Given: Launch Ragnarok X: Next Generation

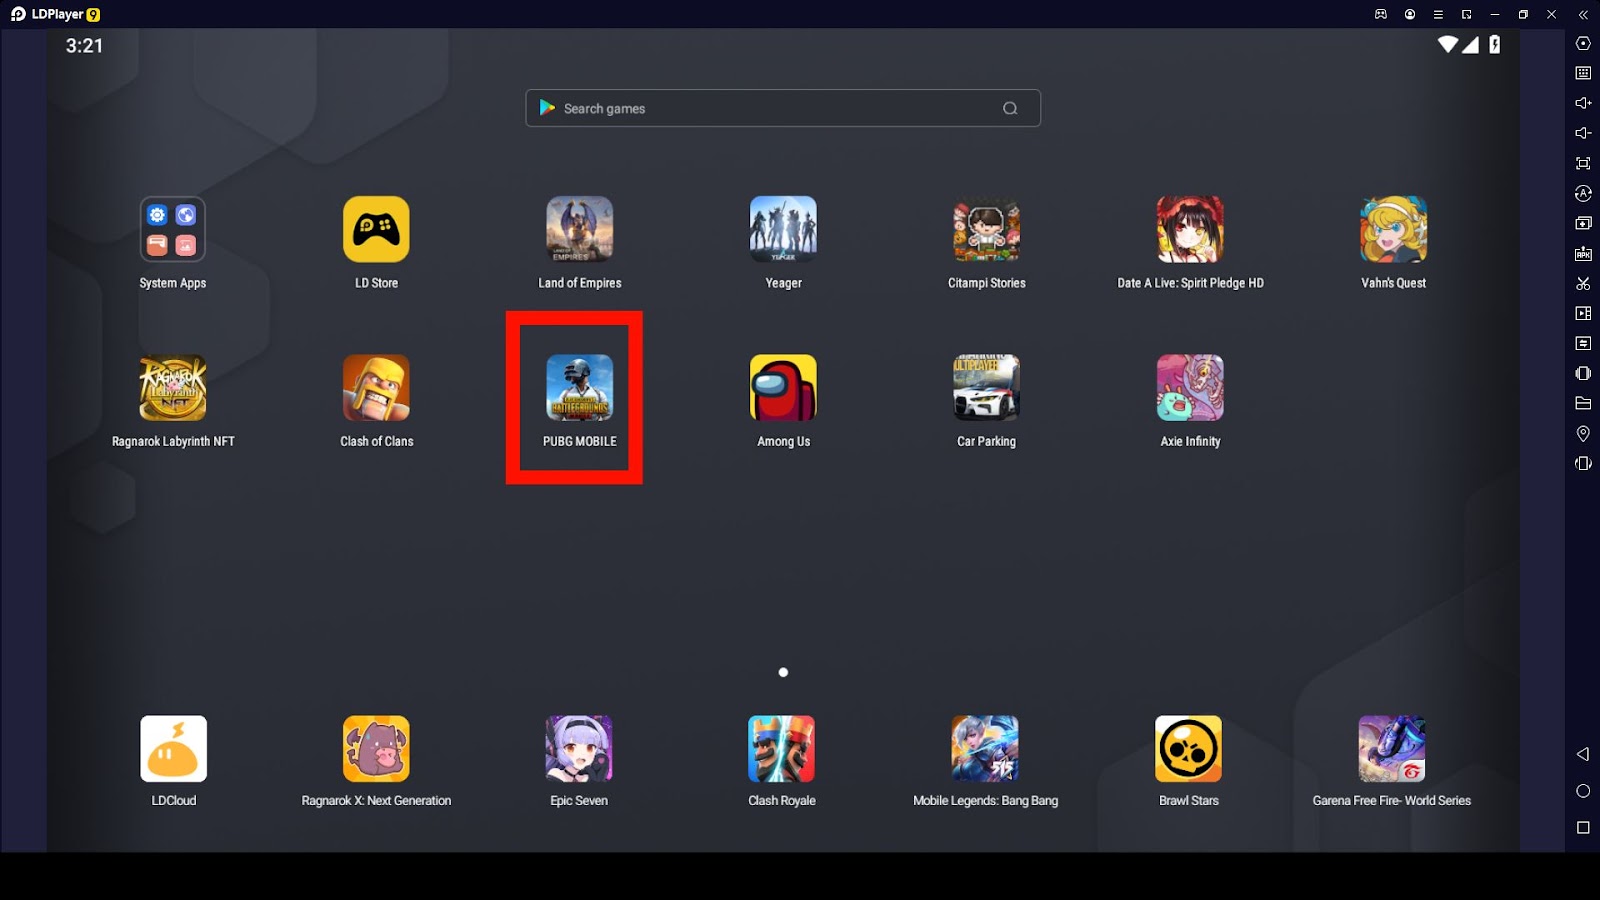Looking at the screenshot, I should pyautogui.click(x=376, y=749).
